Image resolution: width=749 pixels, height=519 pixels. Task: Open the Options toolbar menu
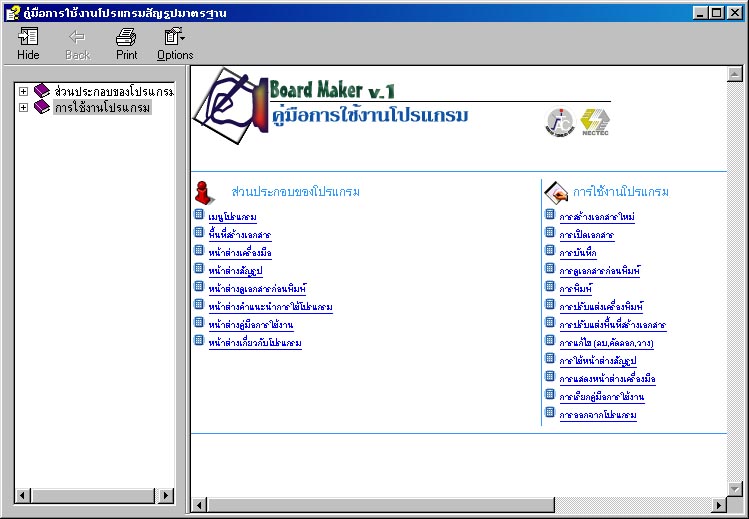(x=175, y=44)
